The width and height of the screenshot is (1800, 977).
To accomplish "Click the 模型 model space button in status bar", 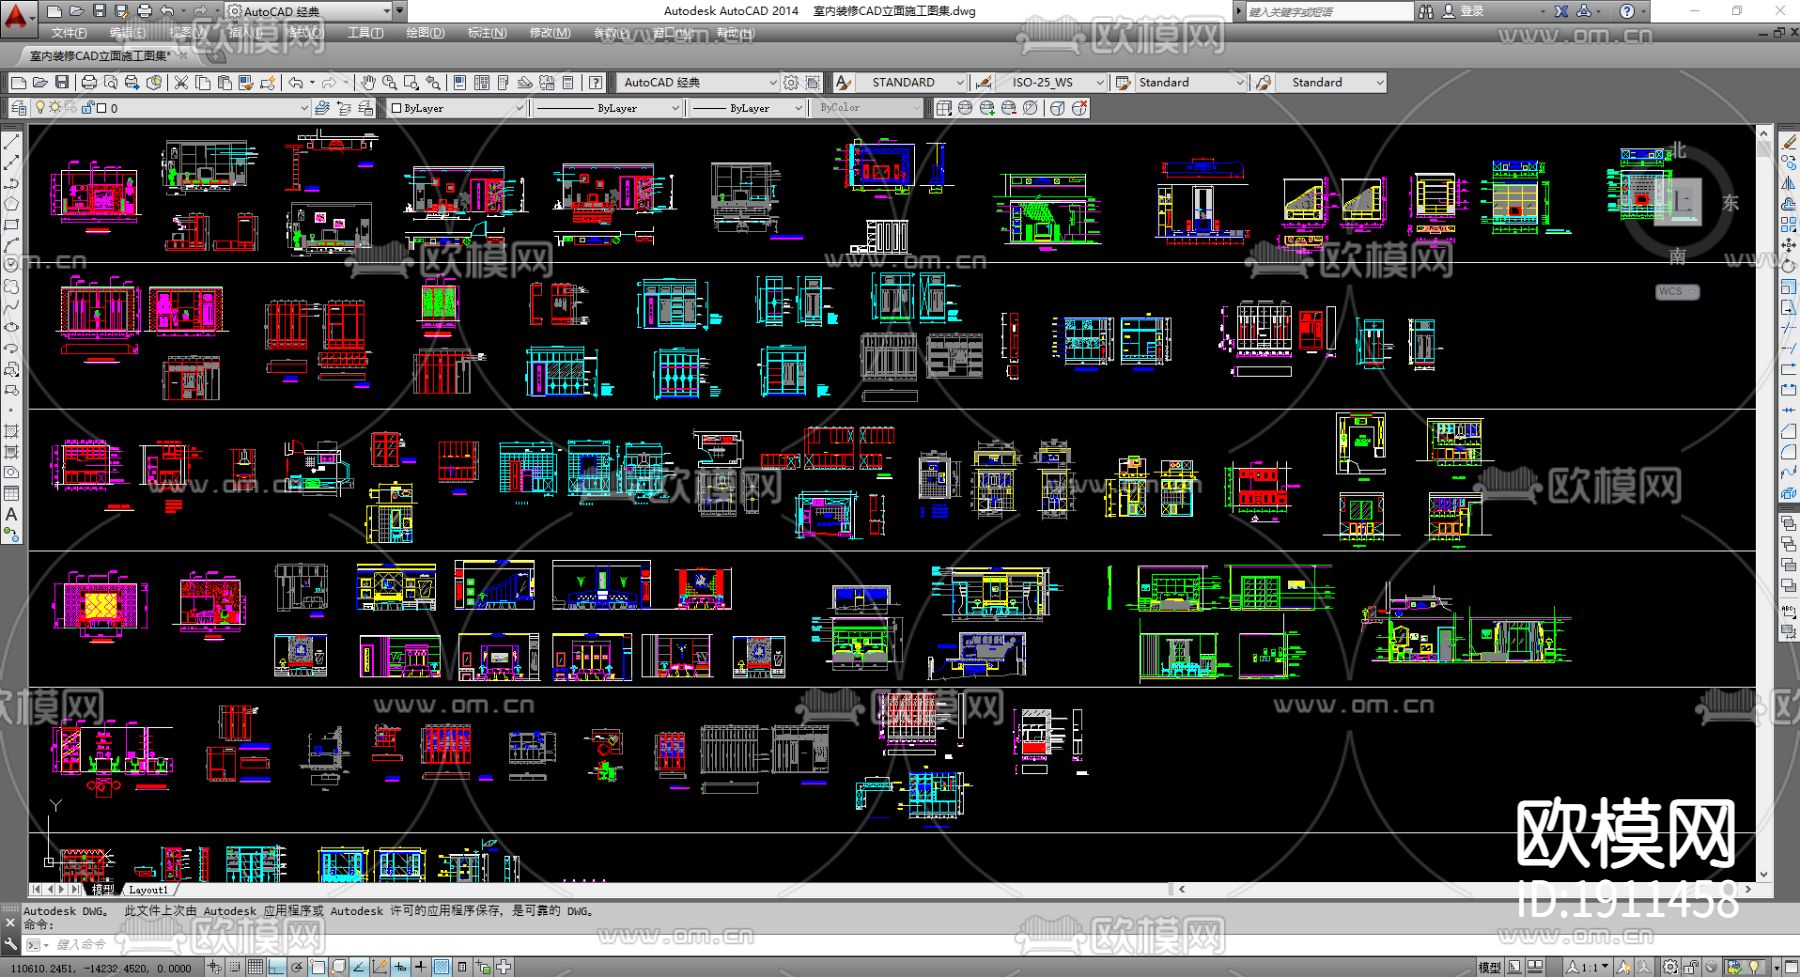I will pyautogui.click(x=1490, y=967).
